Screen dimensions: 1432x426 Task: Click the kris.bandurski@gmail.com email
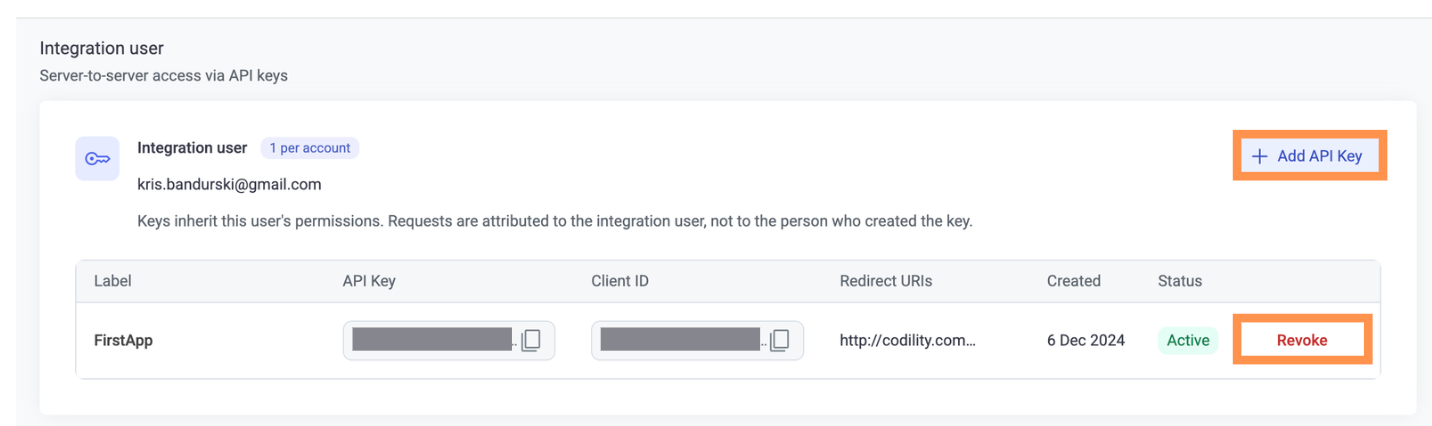(x=229, y=185)
